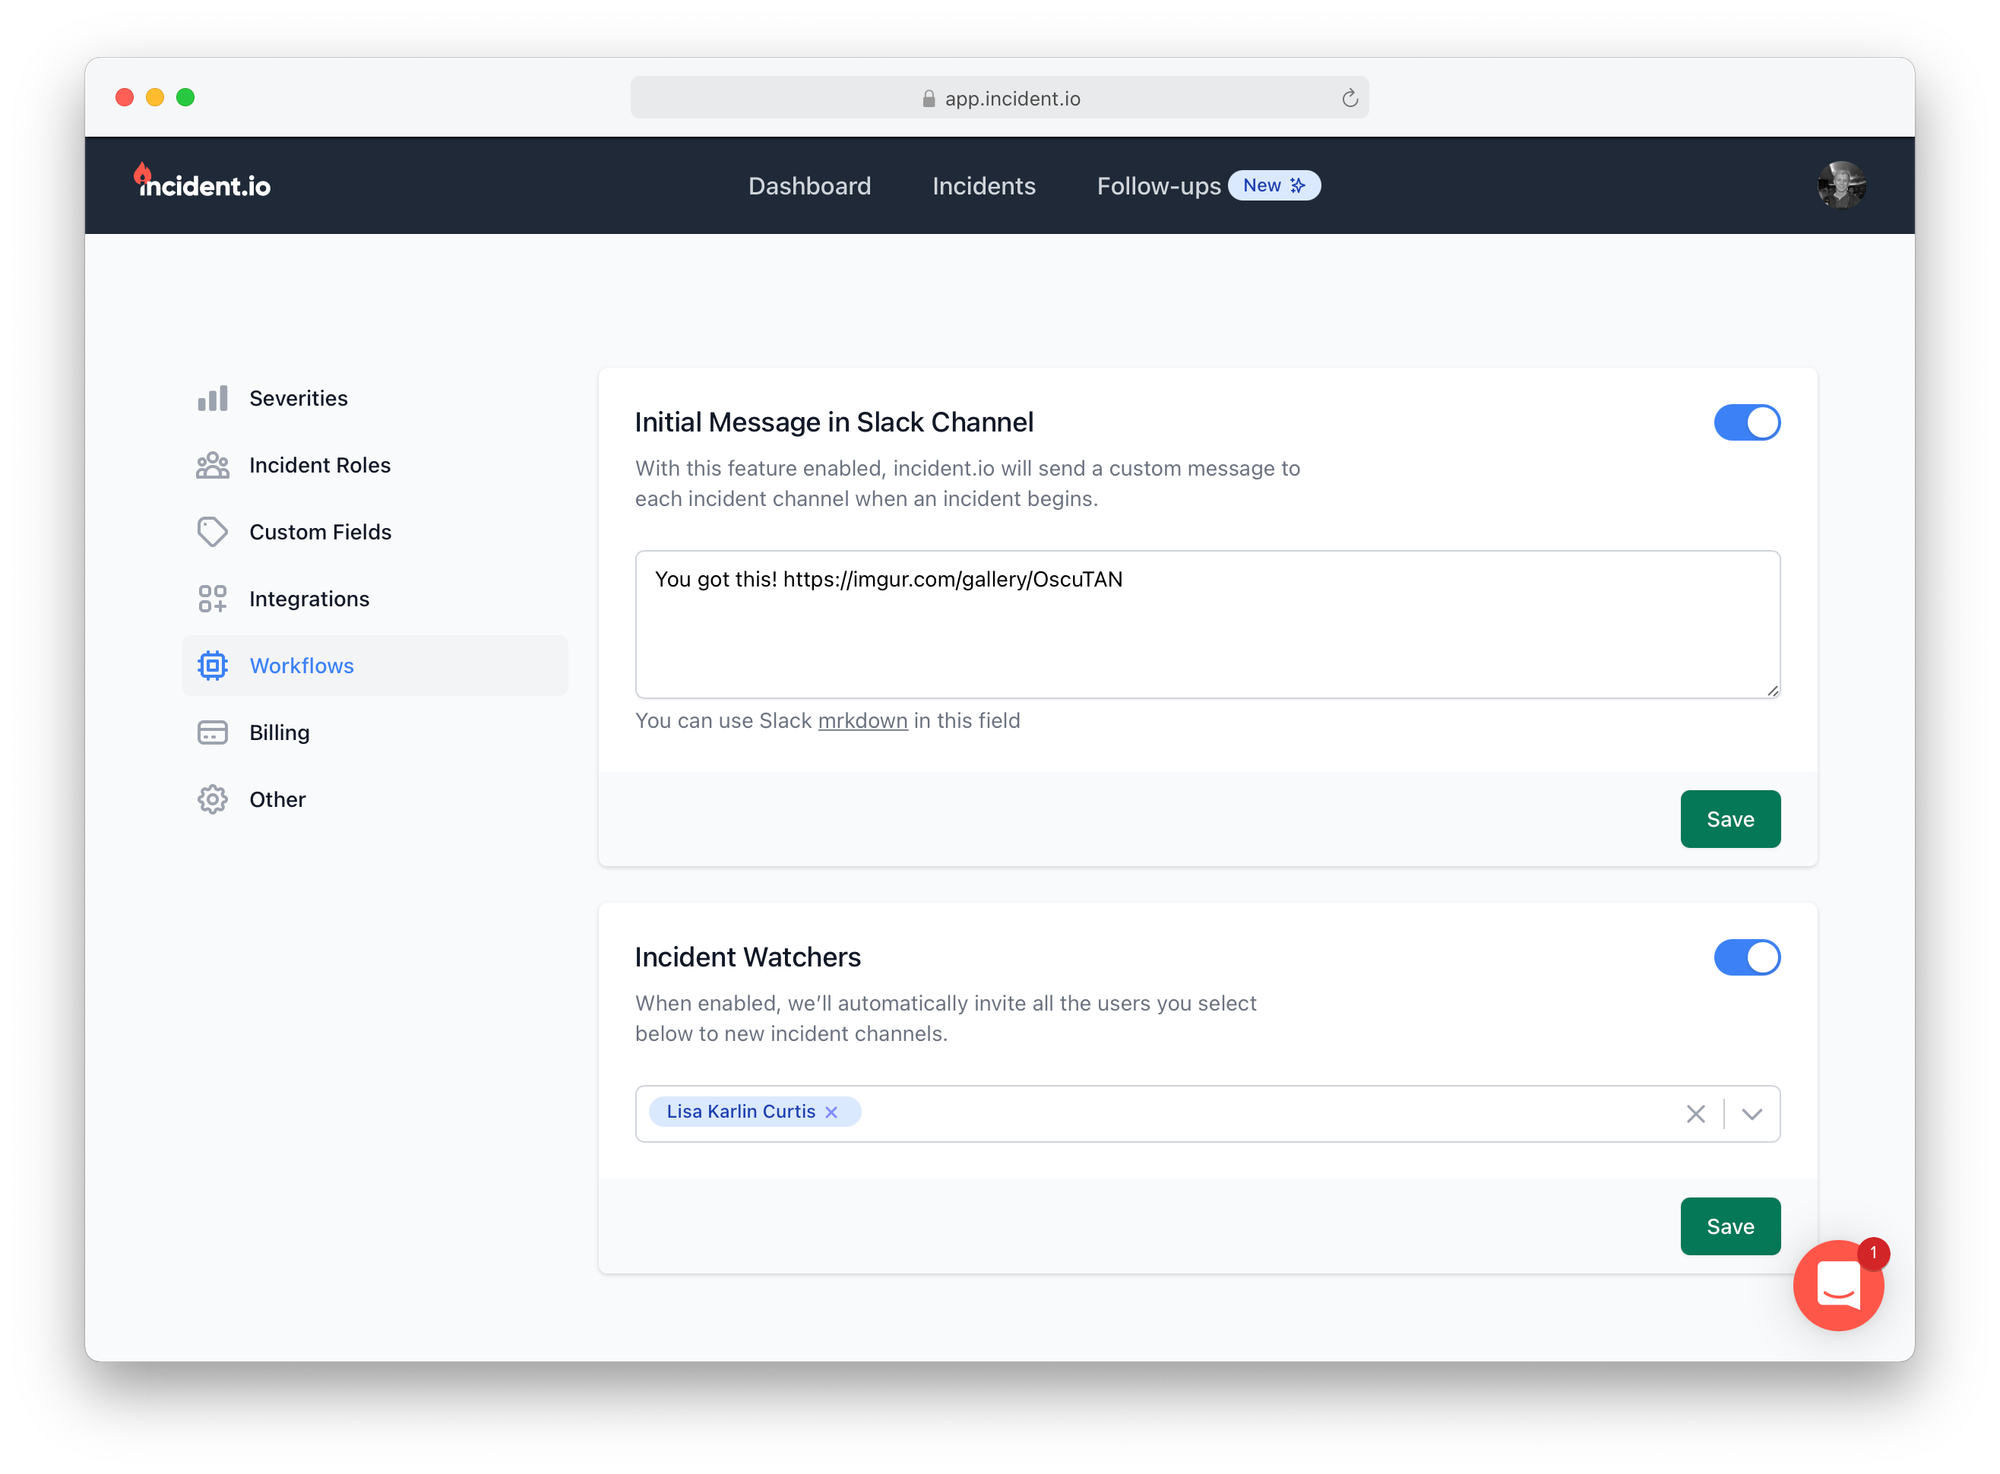
Task: Click the Severities bar chart icon
Action: point(212,398)
